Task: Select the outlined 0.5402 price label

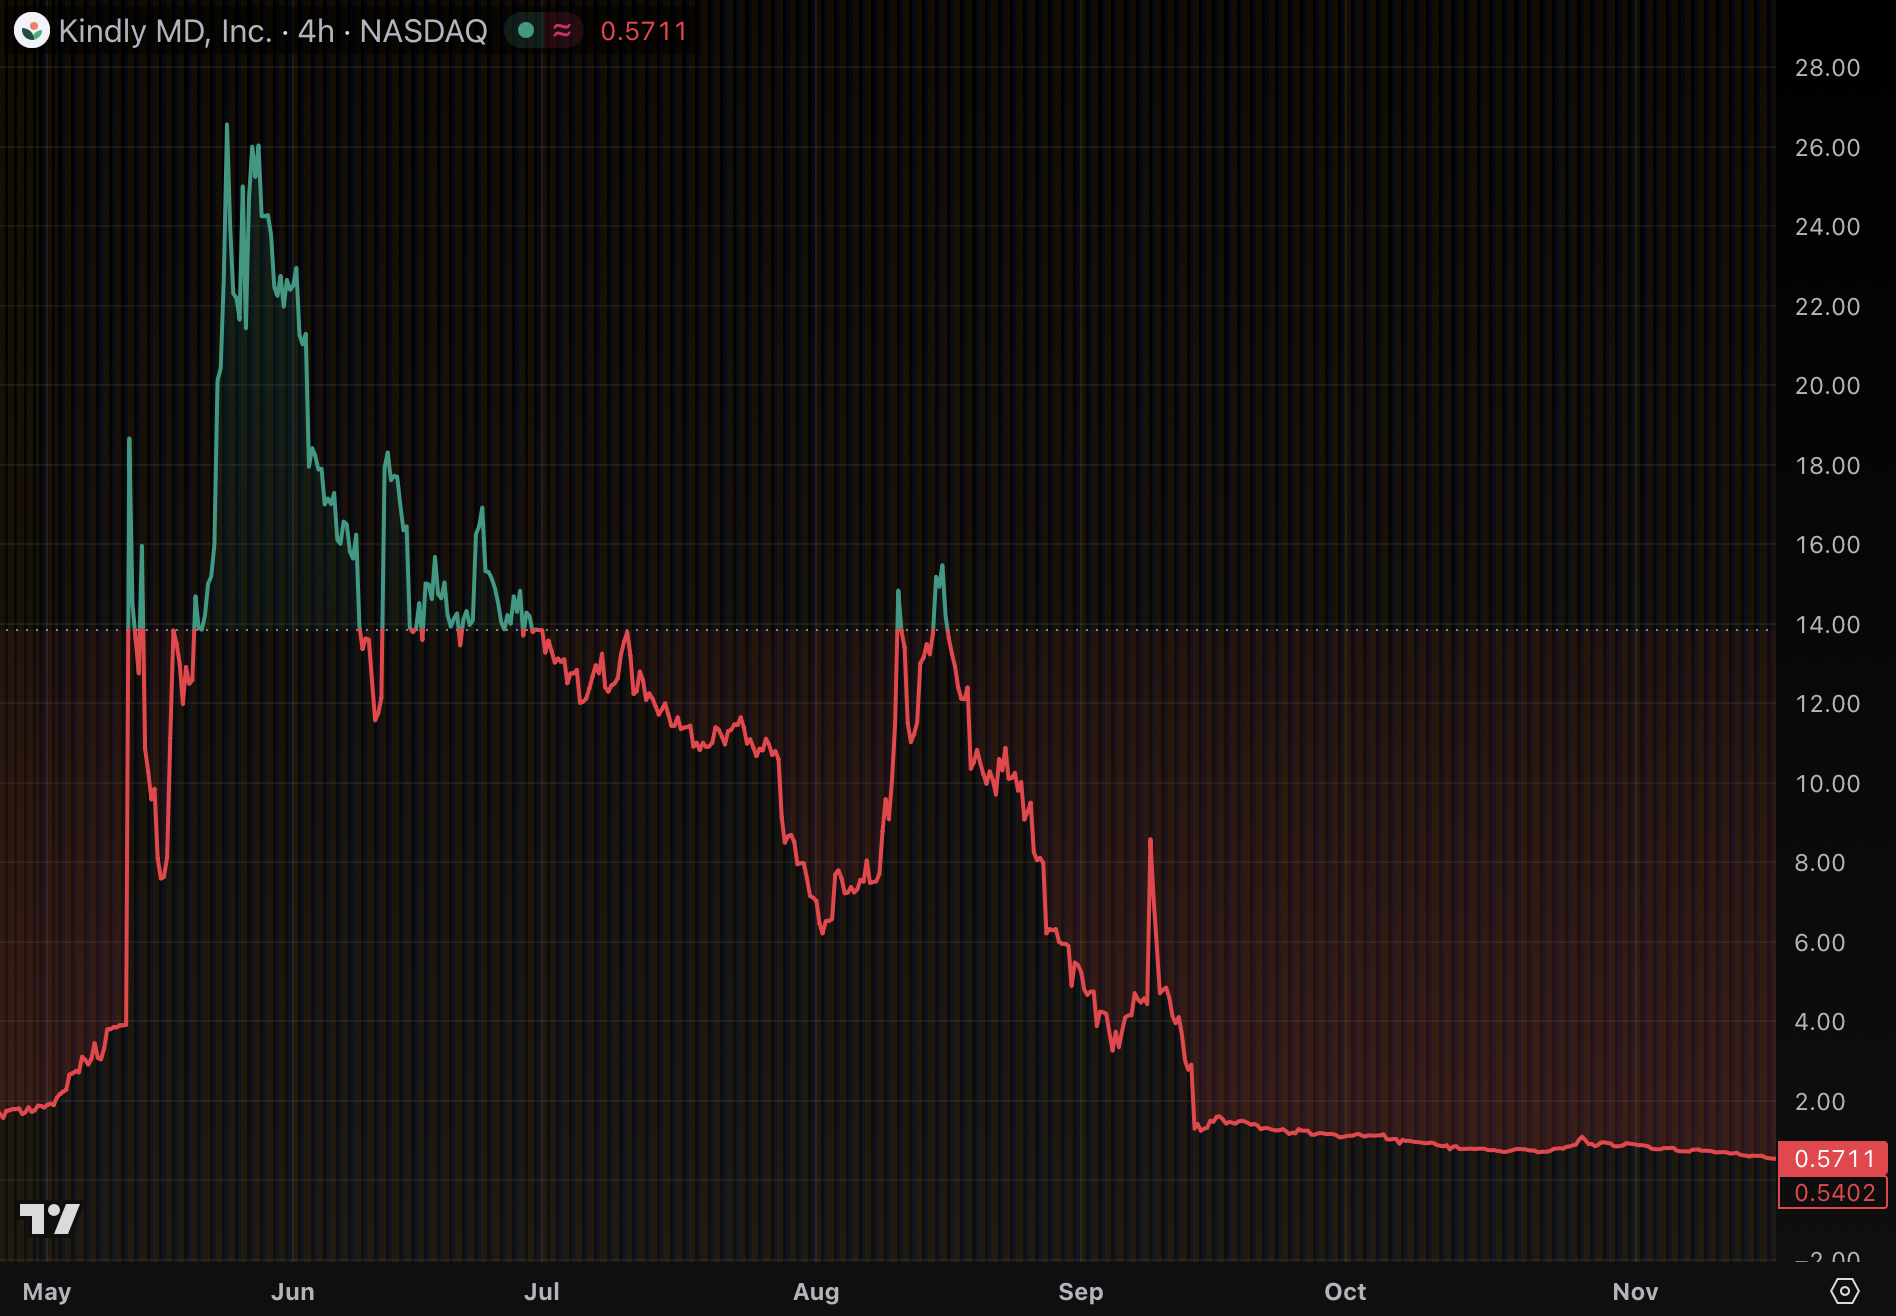Action: click(x=1833, y=1193)
